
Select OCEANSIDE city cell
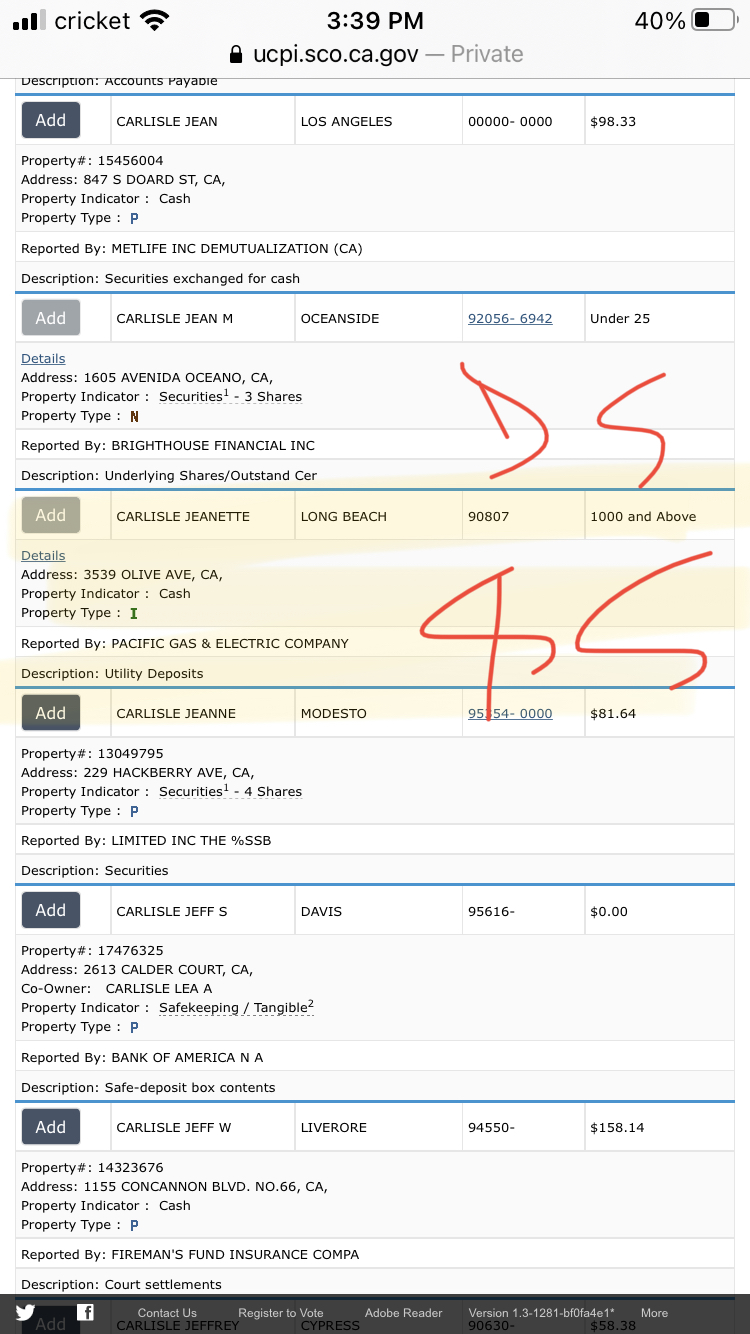378,318
